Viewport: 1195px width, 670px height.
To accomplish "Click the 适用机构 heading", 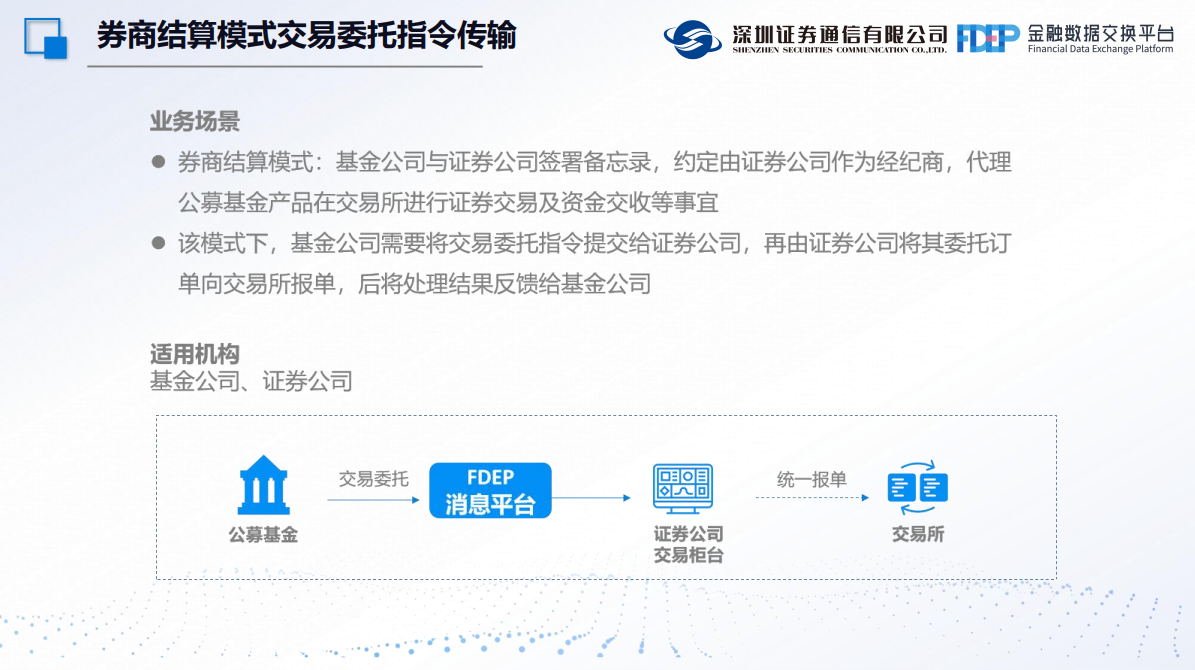I will coord(195,354).
